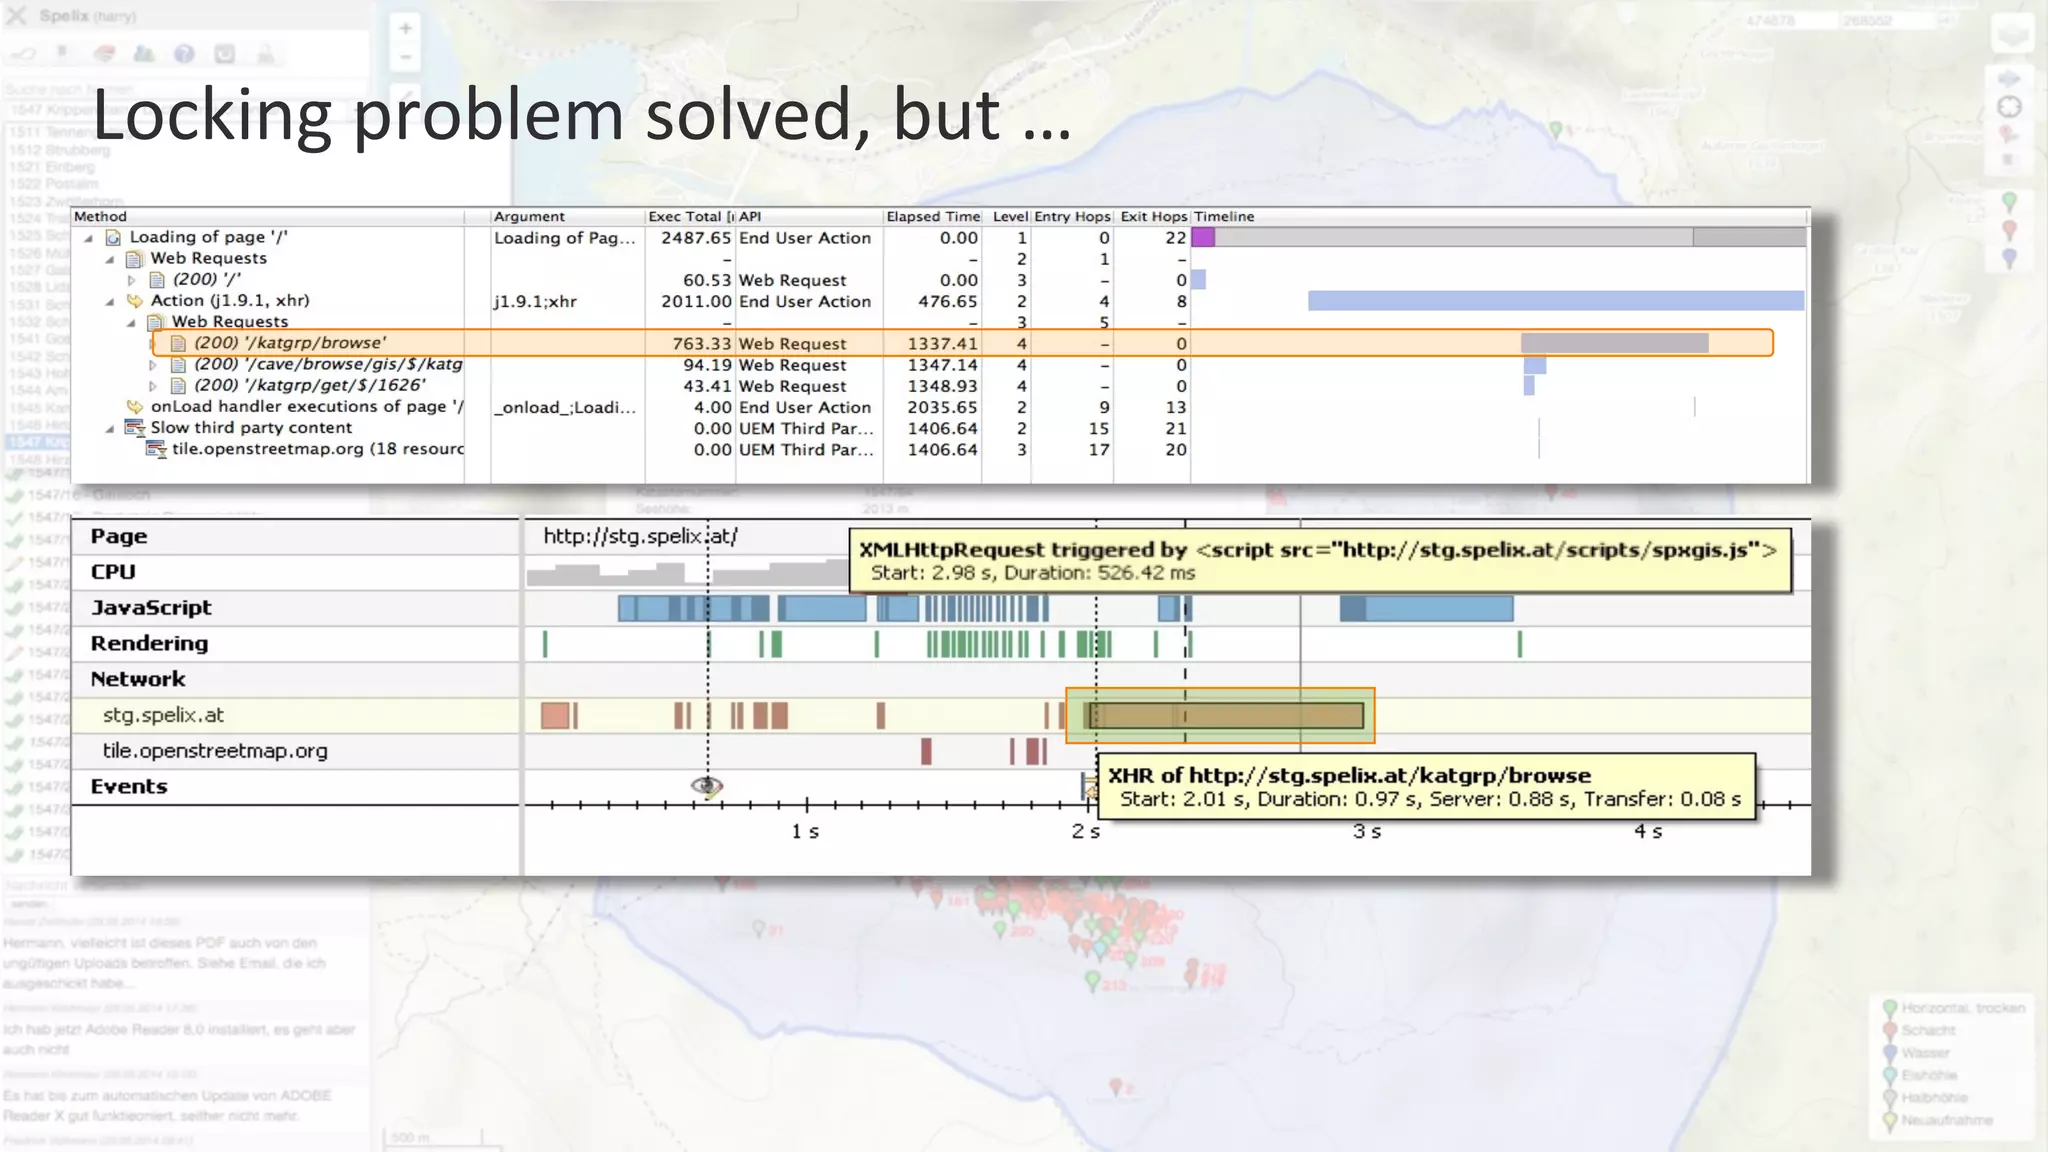Click the Slow third party content icon
Viewport: 2048px width, 1152px height.
pyautogui.click(x=134, y=428)
